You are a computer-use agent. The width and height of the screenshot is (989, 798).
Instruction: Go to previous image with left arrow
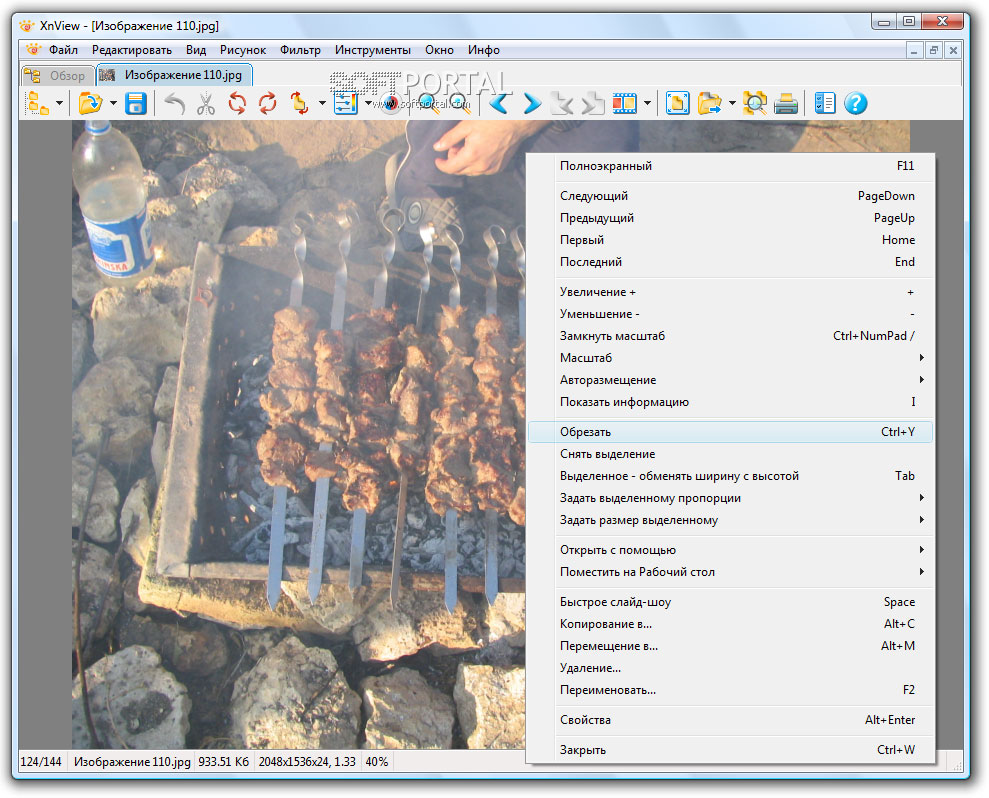pos(500,103)
